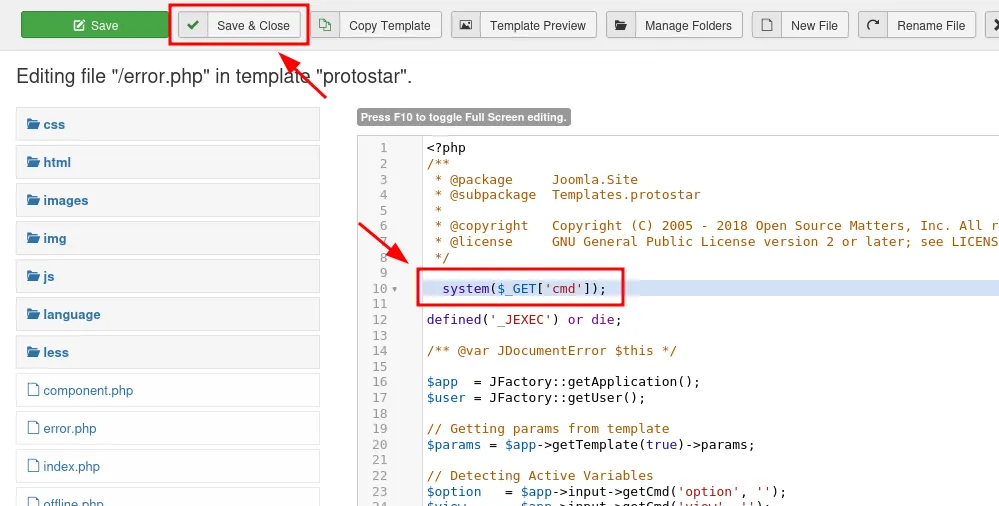Click the defined('_JEXEC') or die; line
The height and width of the screenshot is (506, 999).
pyautogui.click(x=524, y=319)
